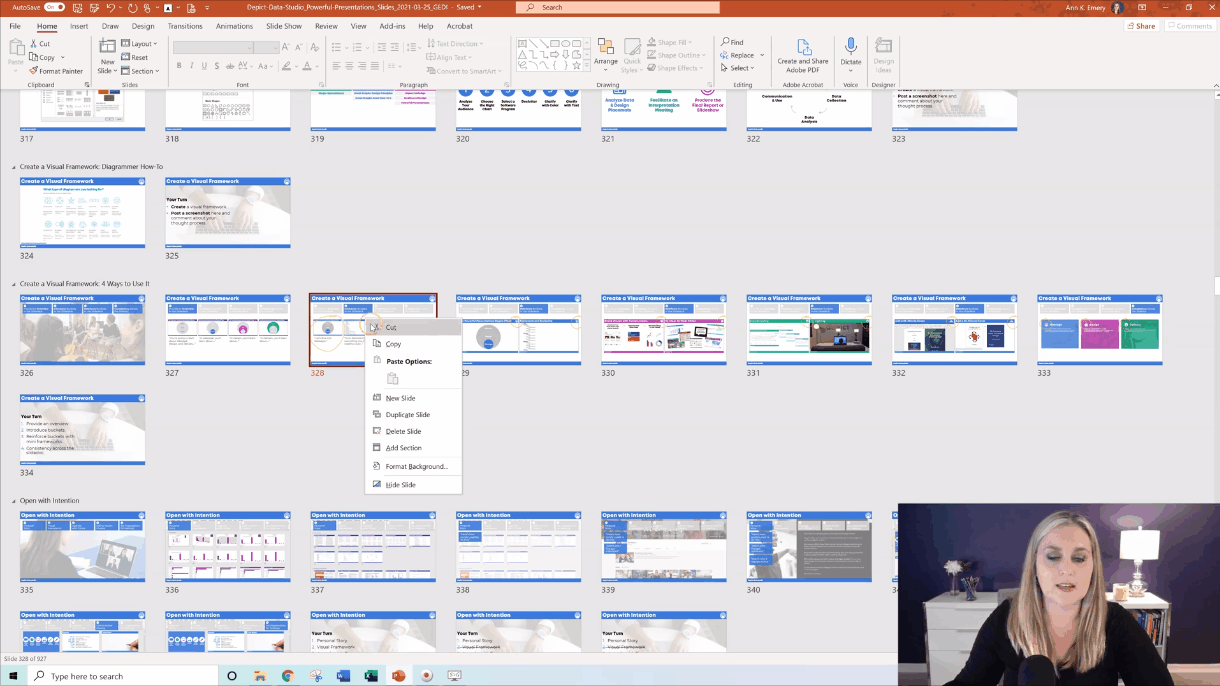Choose Format Background from context menu

point(417,467)
